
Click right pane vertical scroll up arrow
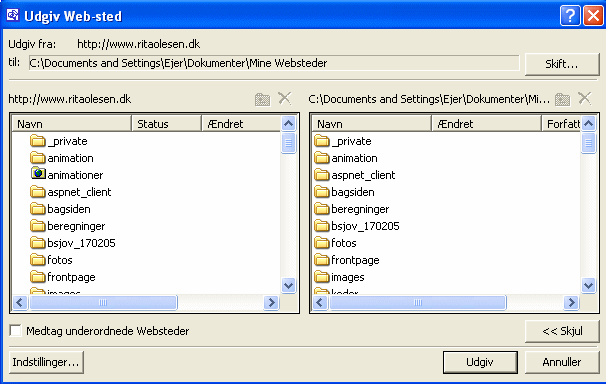588,124
